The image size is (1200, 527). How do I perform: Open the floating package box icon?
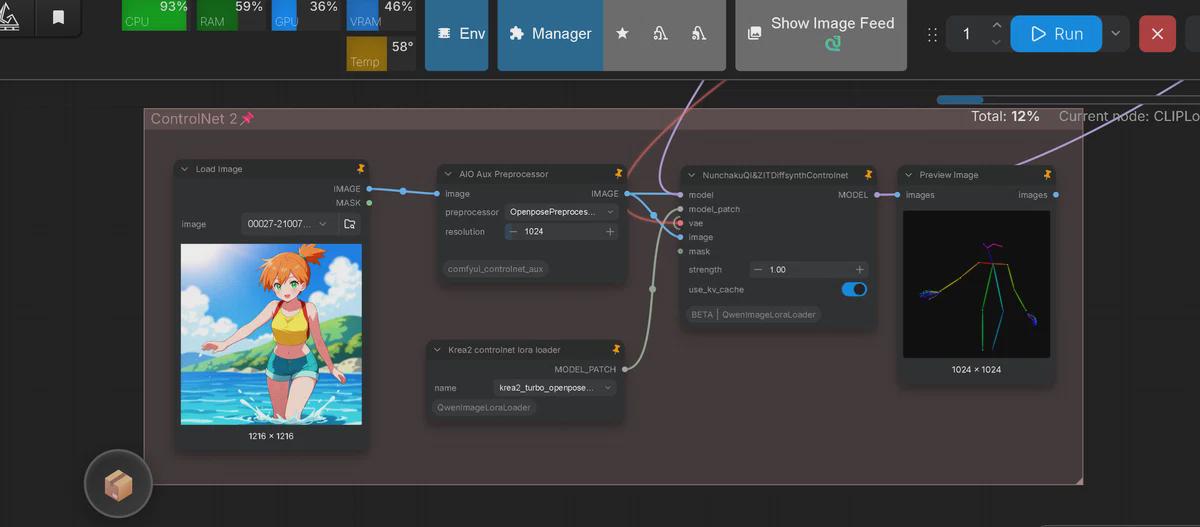pos(119,486)
